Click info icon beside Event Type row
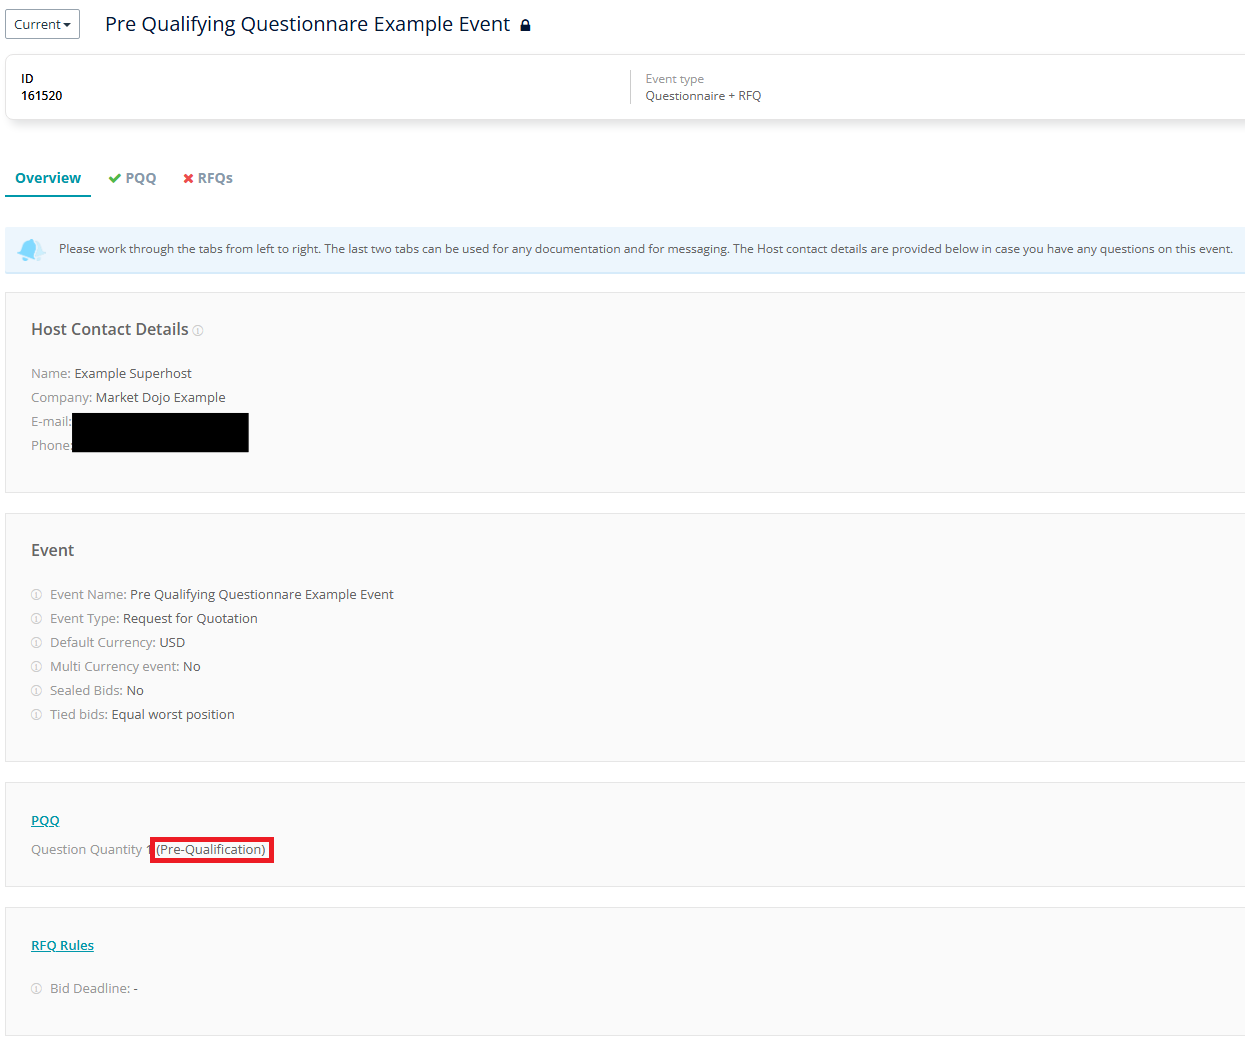The height and width of the screenshot is (1042, 1245). coord(37,619)
